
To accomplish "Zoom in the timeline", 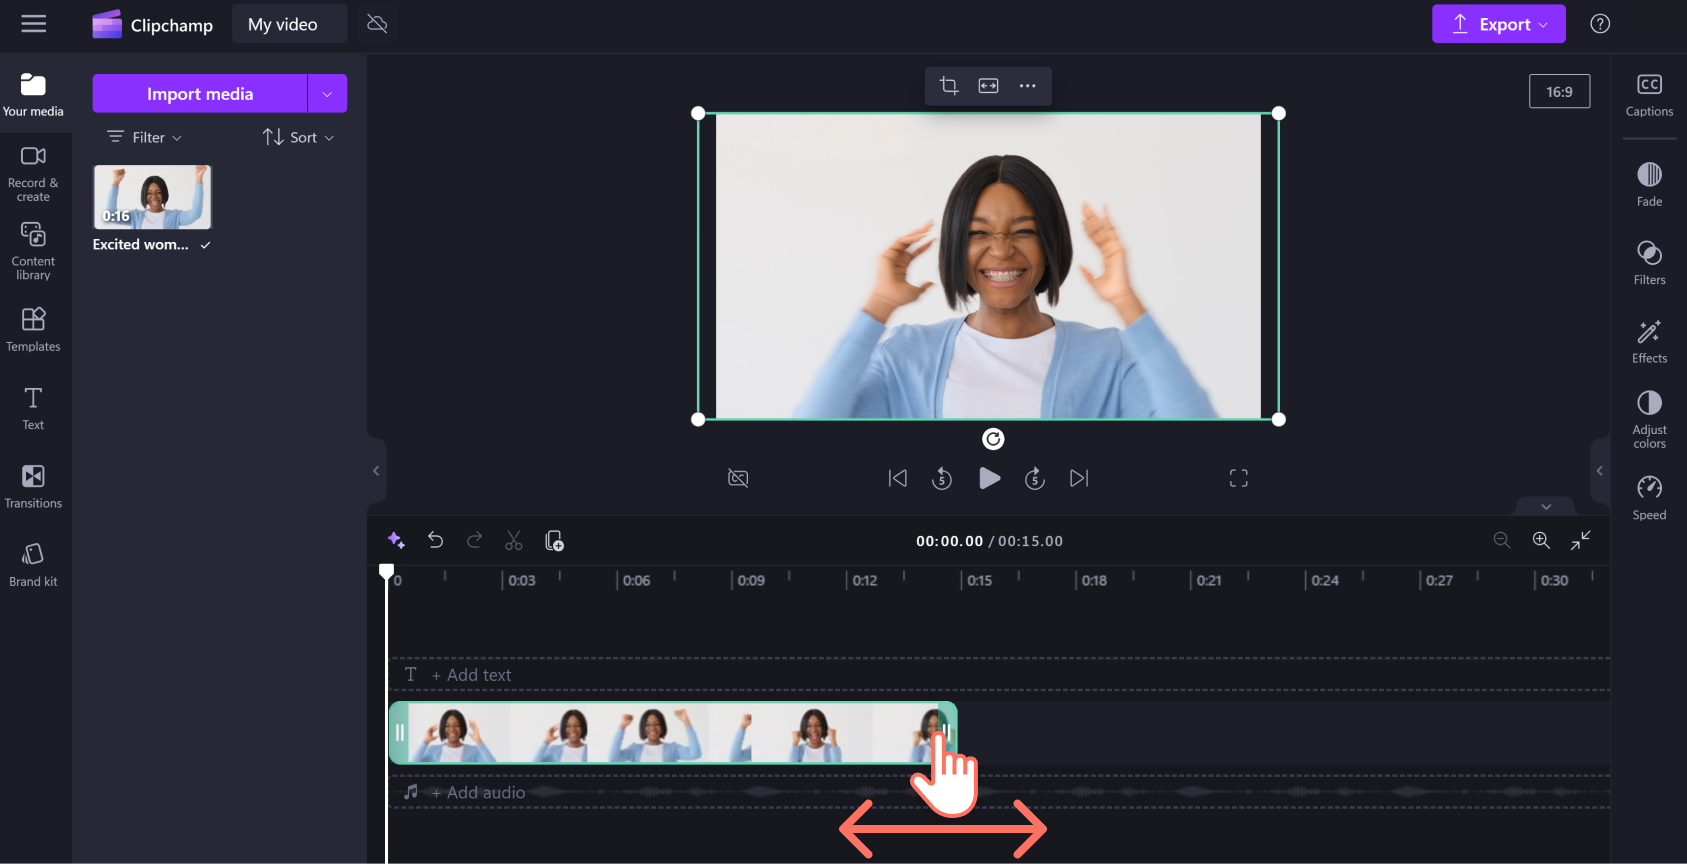I will [x=1541, y=540].
